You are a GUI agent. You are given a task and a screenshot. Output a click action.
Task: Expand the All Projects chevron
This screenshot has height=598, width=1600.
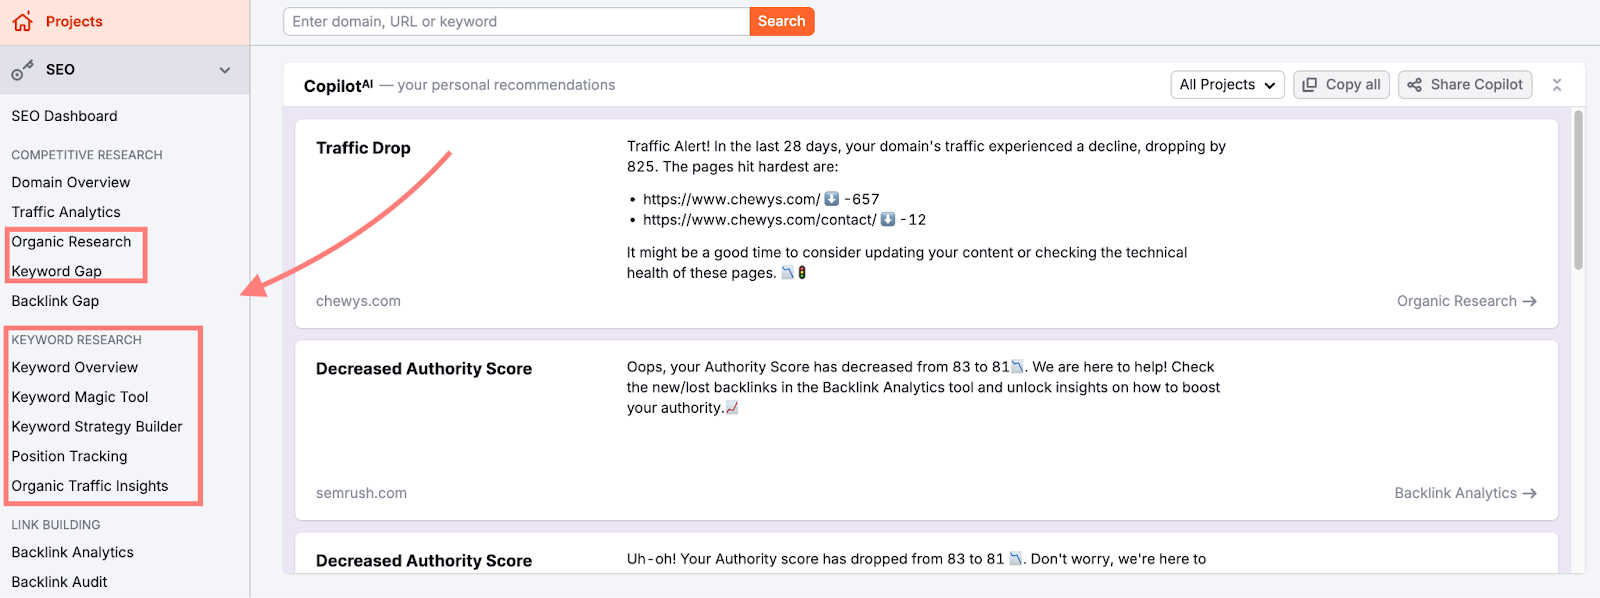(x=1268, y=84)
